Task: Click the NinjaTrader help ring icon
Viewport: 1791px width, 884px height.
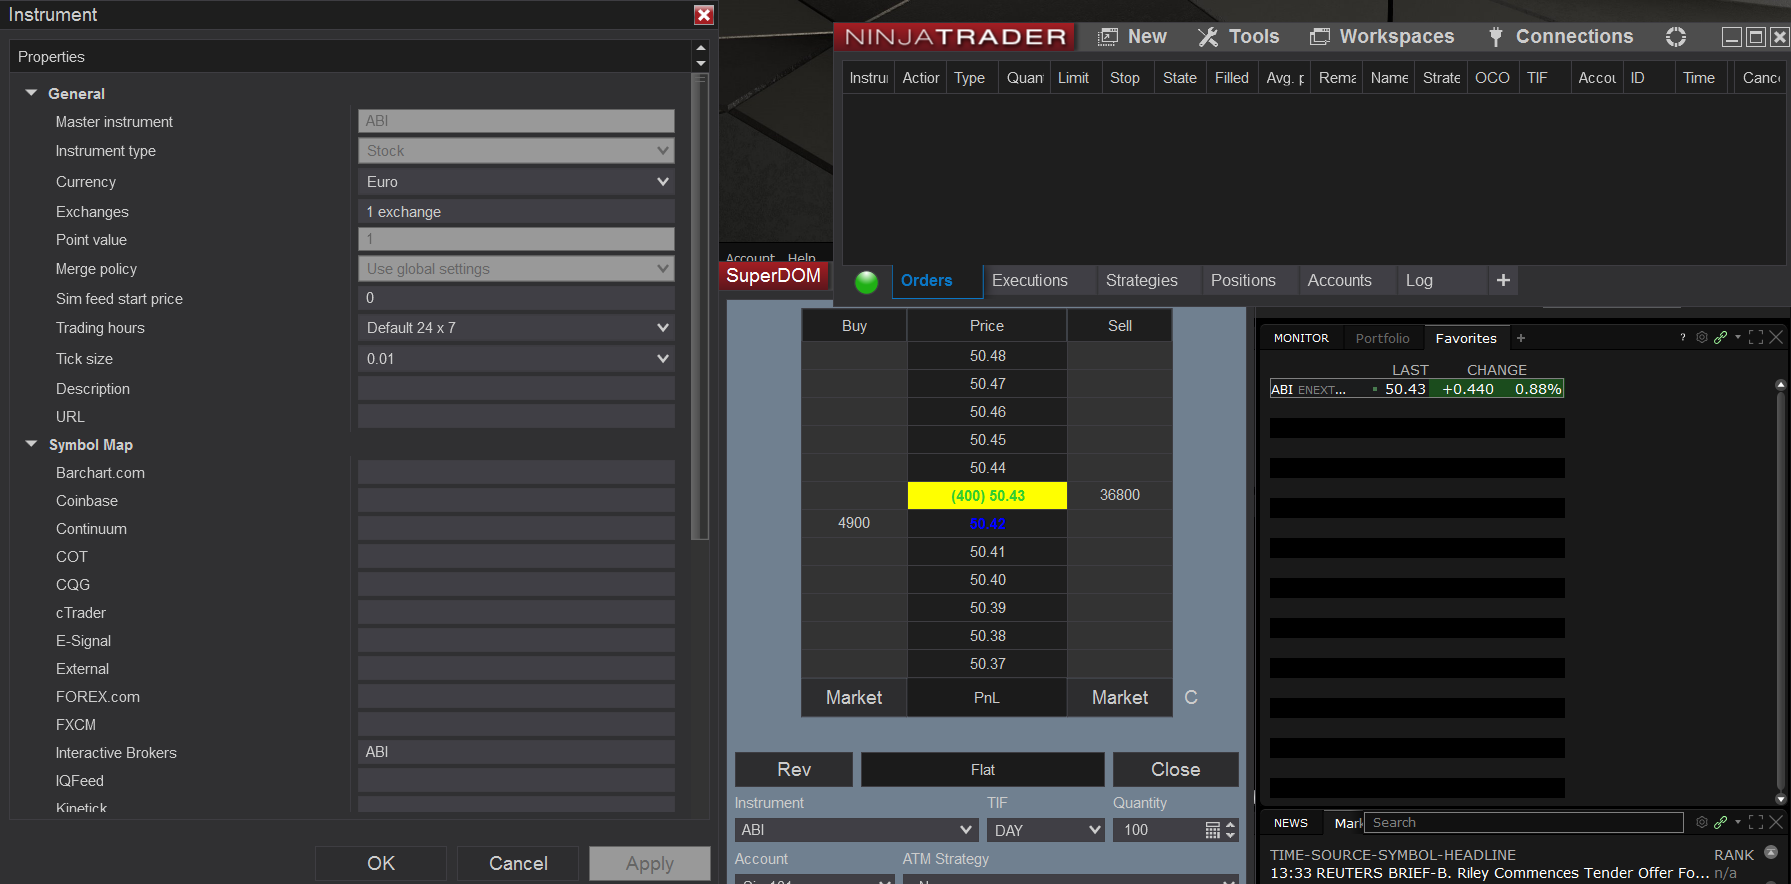Action: [1676, 37]
